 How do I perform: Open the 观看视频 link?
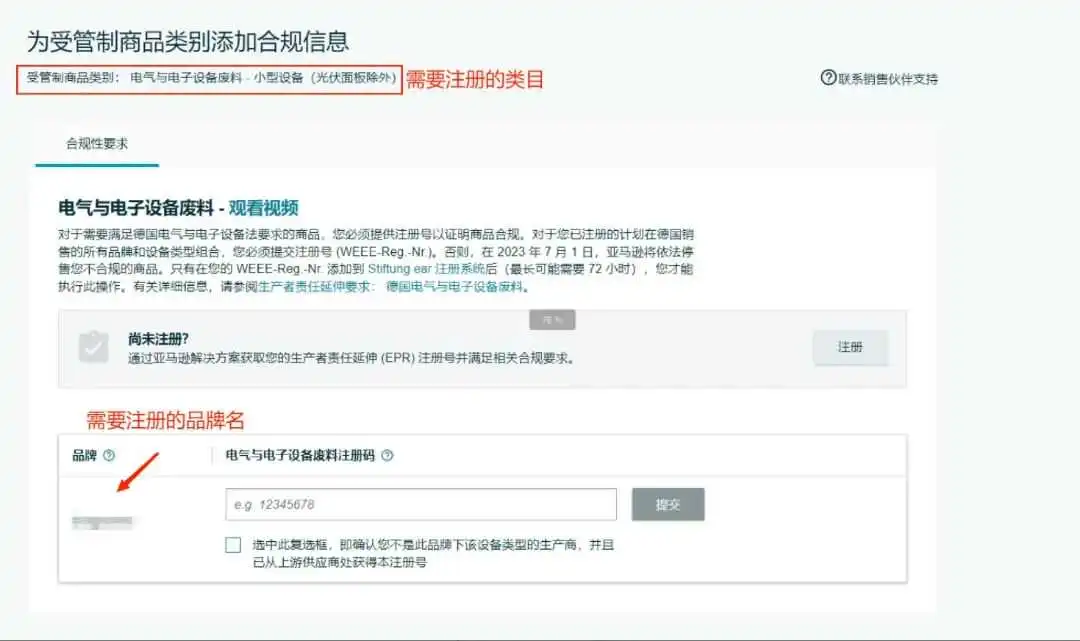coord(263,208)
